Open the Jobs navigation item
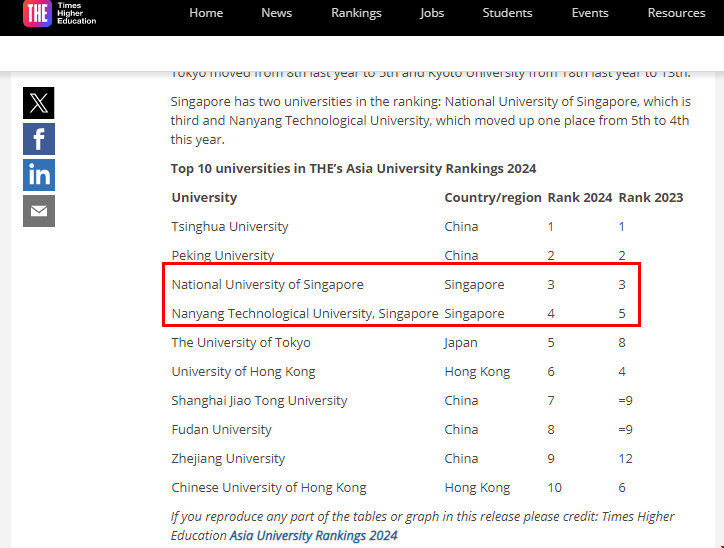The width and height of the screenshot is (724, 548). click(432, 13)
